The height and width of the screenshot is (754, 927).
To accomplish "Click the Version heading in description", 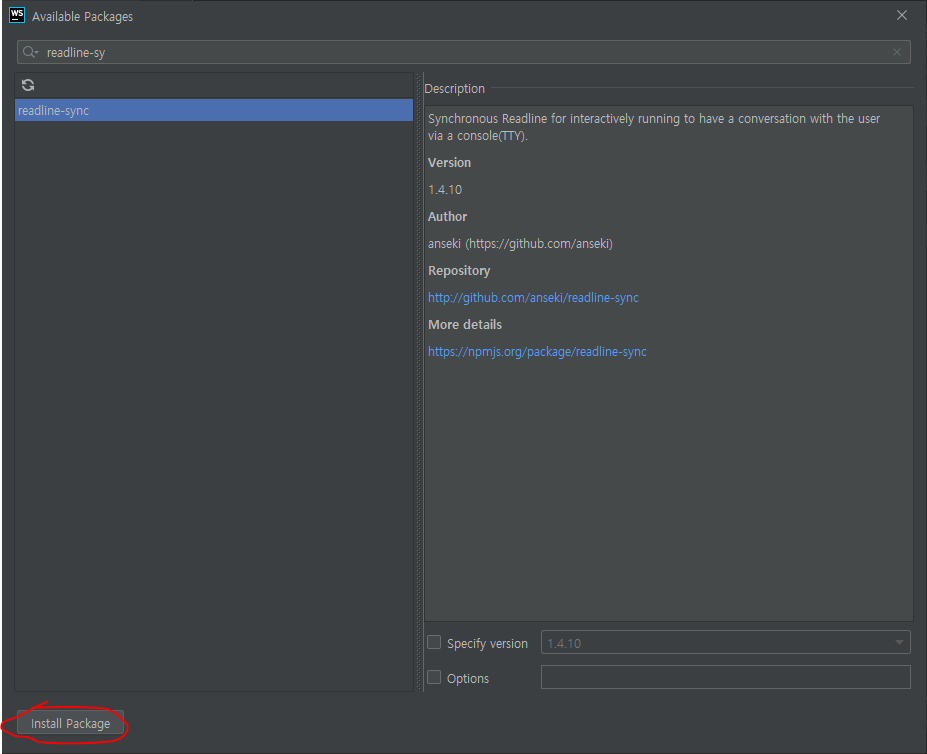I will (x=449, y=163).
